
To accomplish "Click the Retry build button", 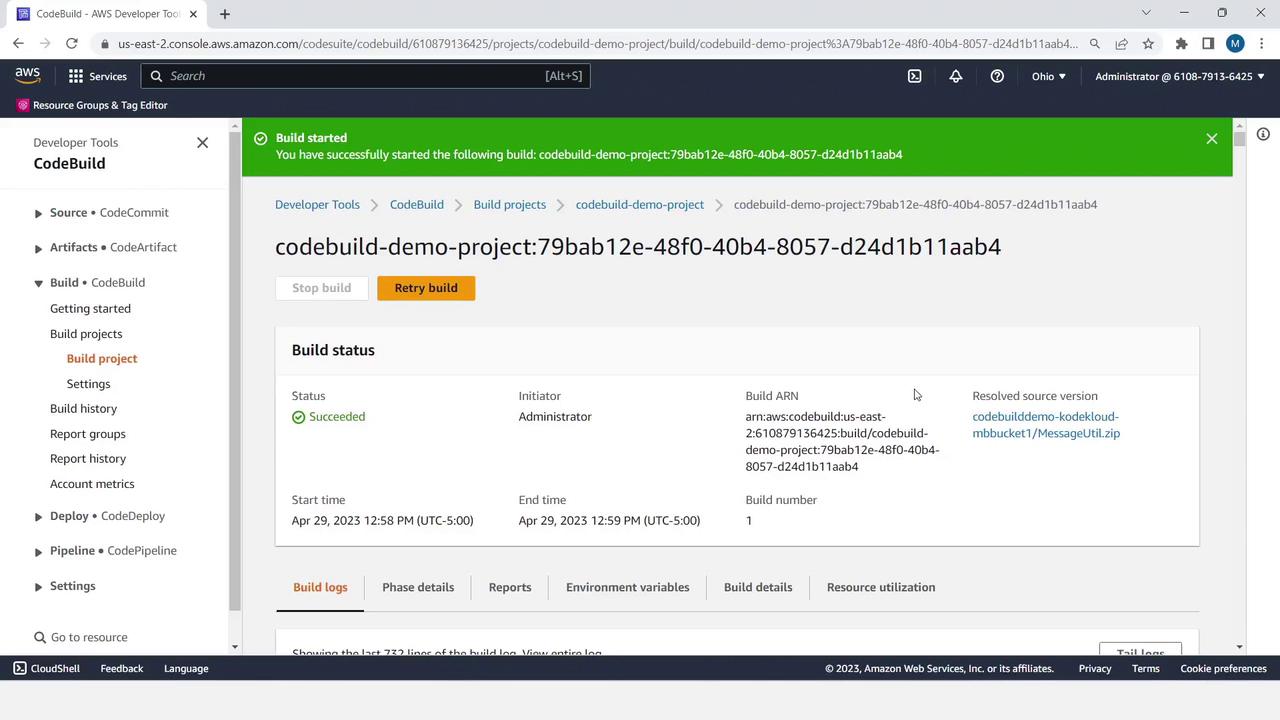I will point(426,288).
